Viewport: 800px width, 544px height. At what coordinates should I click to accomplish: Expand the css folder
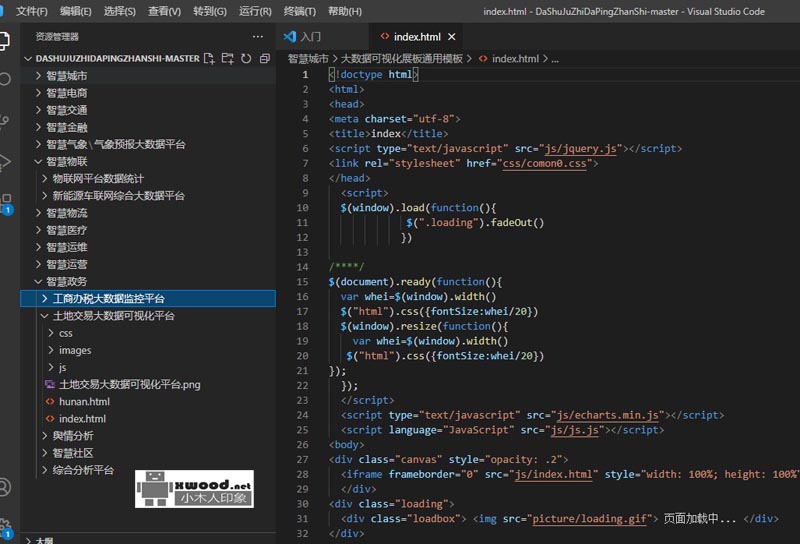[x=148, y=333]
